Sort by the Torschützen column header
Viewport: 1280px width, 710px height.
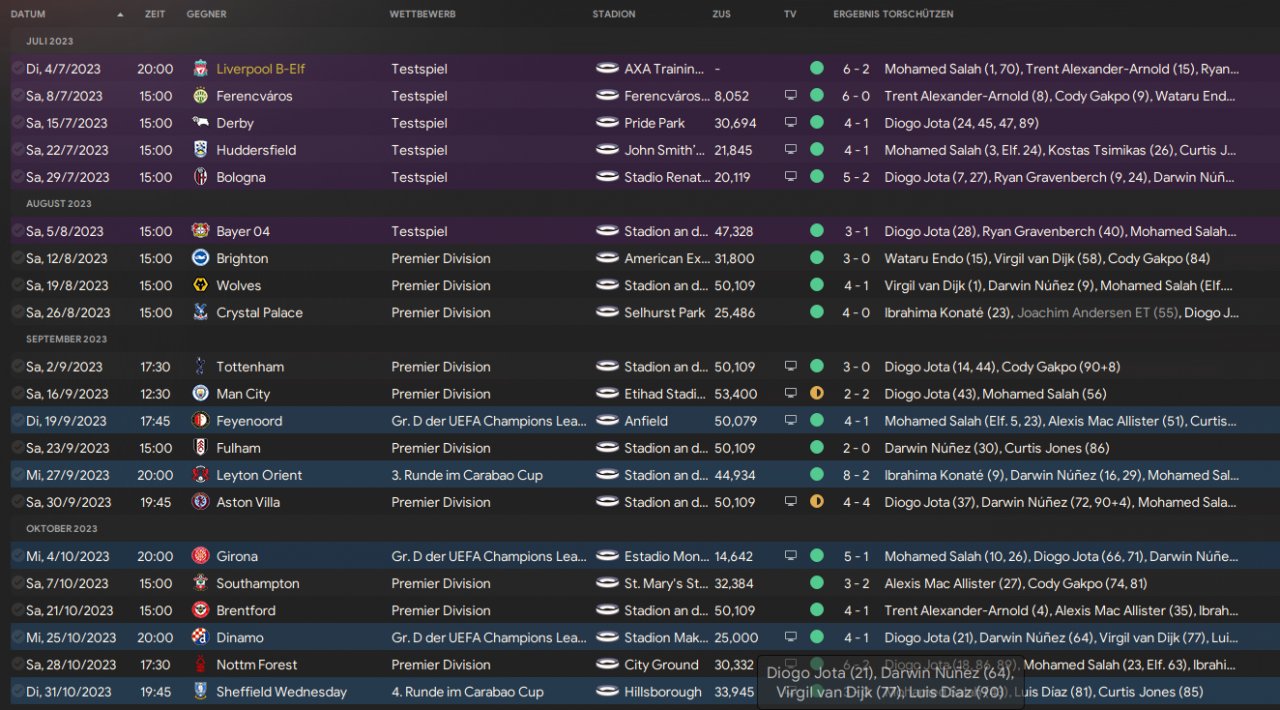918,15
